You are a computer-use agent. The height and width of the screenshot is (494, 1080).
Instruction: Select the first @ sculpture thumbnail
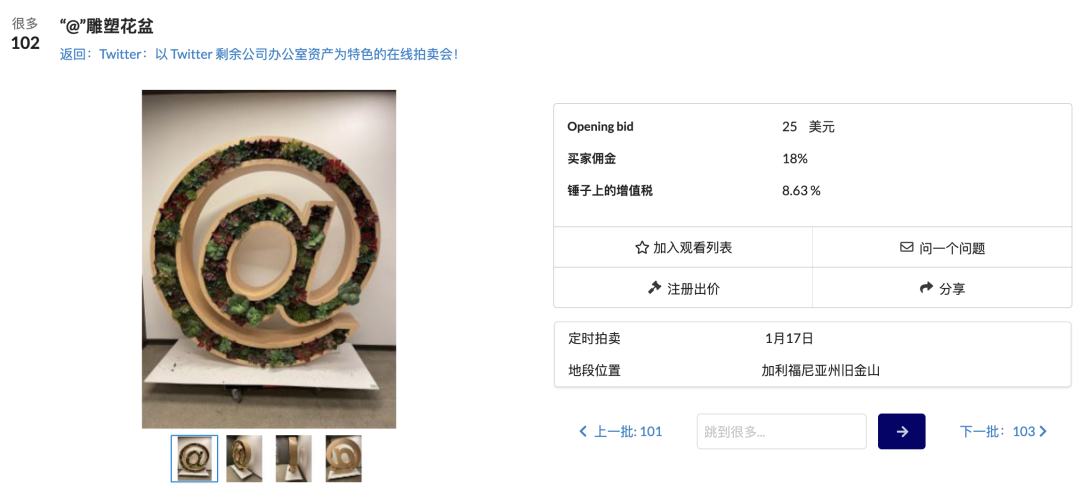click(194, 458)
